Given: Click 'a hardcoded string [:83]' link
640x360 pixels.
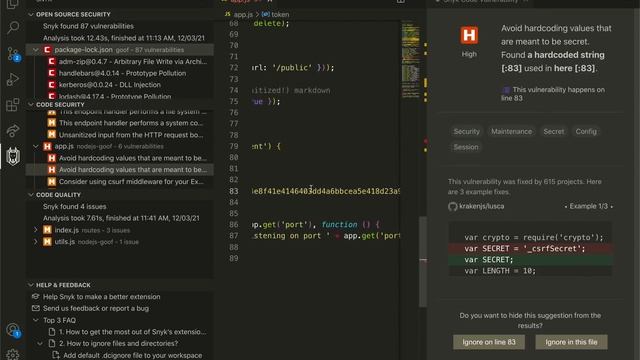Looking at the screenshot, I should coord(553,61).
